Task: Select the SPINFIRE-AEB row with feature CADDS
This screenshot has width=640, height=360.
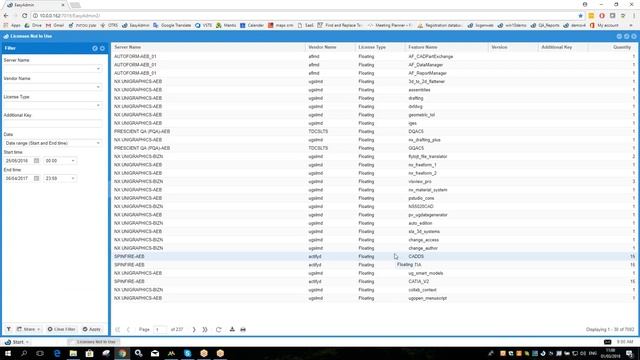Action: (374, 256)
